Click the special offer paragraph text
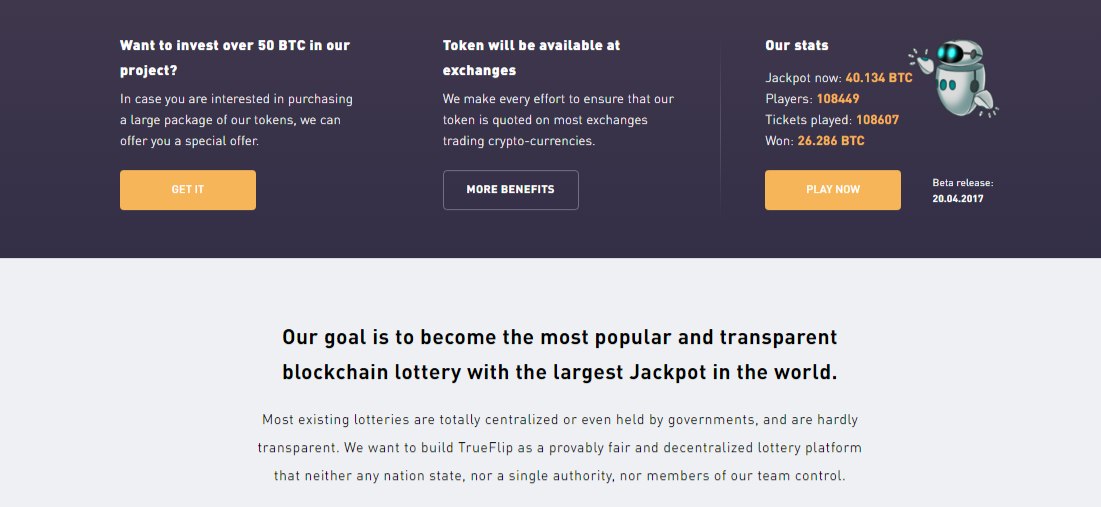The image size is (1101, 507). [237, 120]
